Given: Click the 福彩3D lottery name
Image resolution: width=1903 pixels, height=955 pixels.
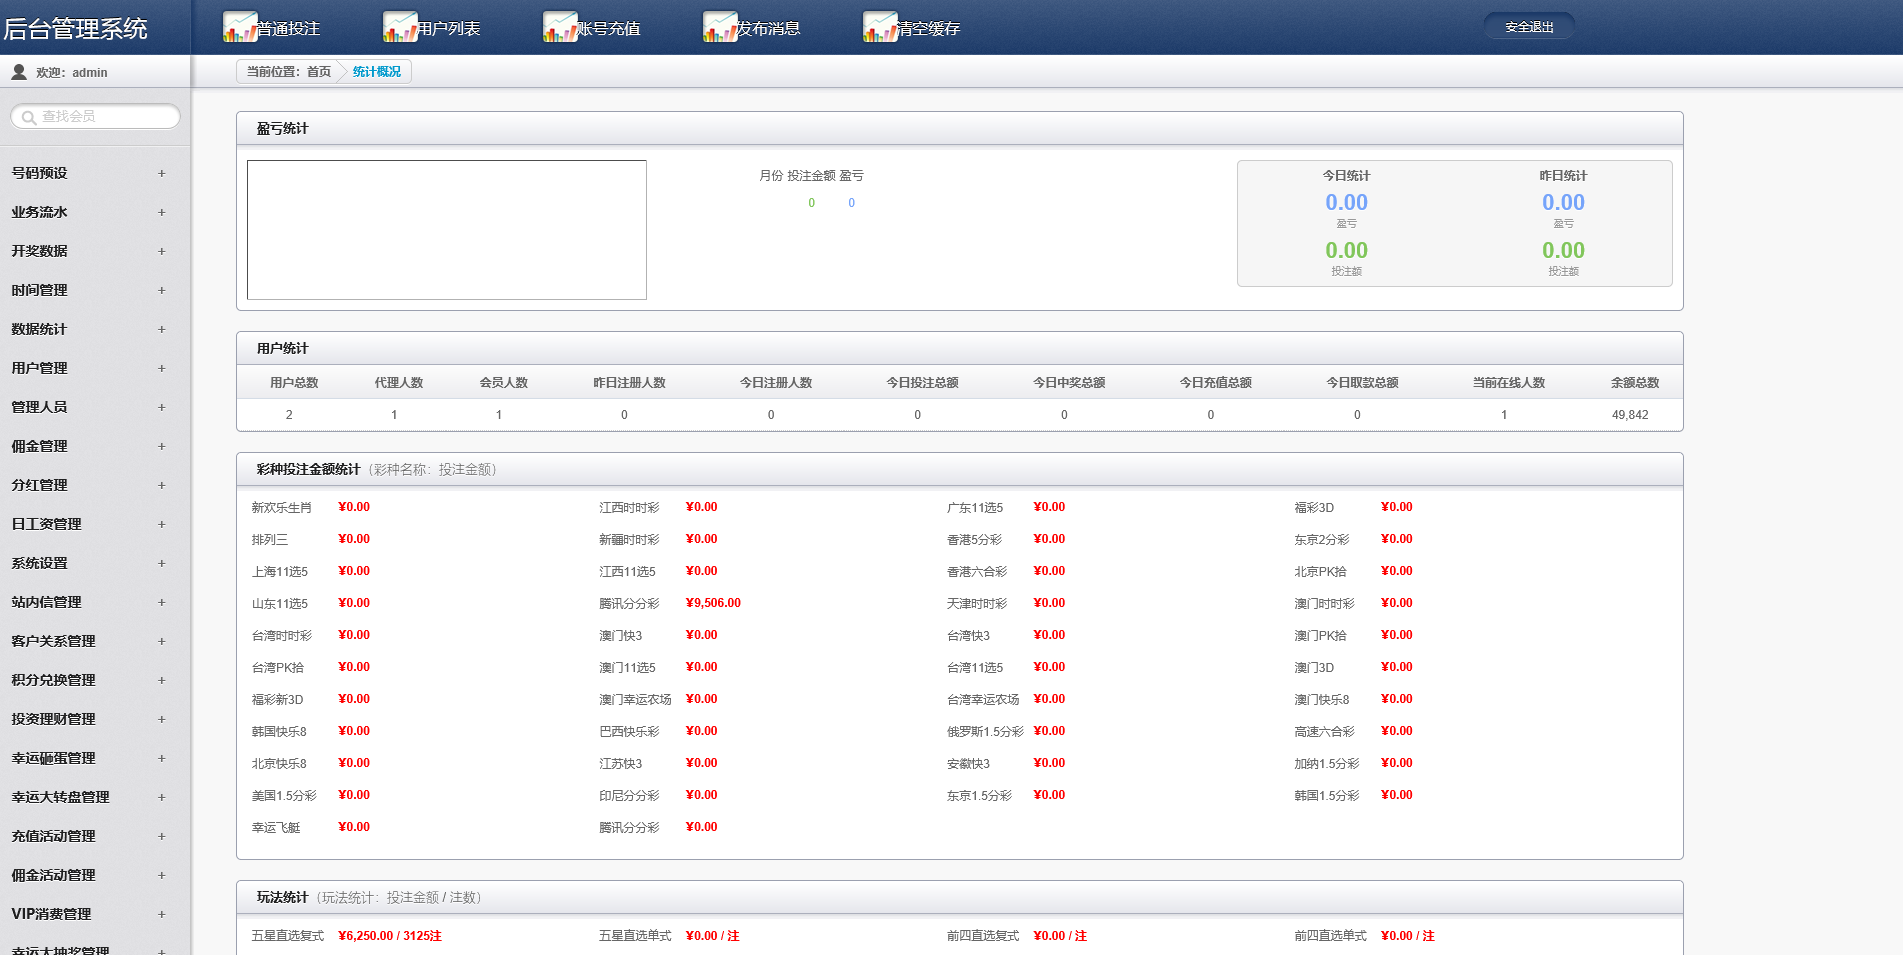Looking at the screenshot, I should click(x=1314, y=508).
